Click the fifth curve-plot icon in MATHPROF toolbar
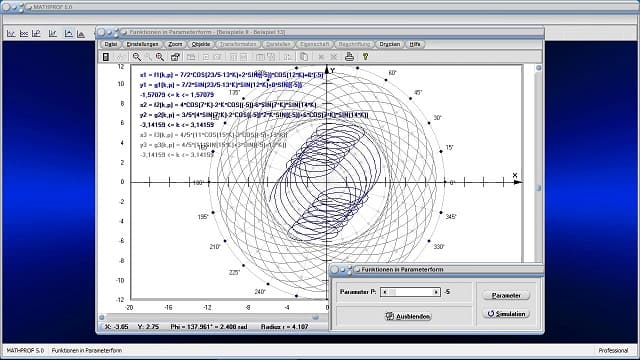Viewport: 640px width, 360px height. point(68,33)
